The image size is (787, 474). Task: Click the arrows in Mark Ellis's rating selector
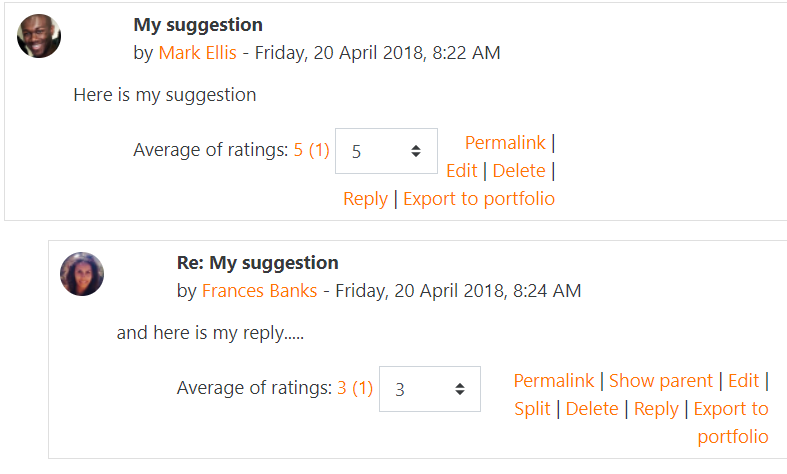pos(416,151)
